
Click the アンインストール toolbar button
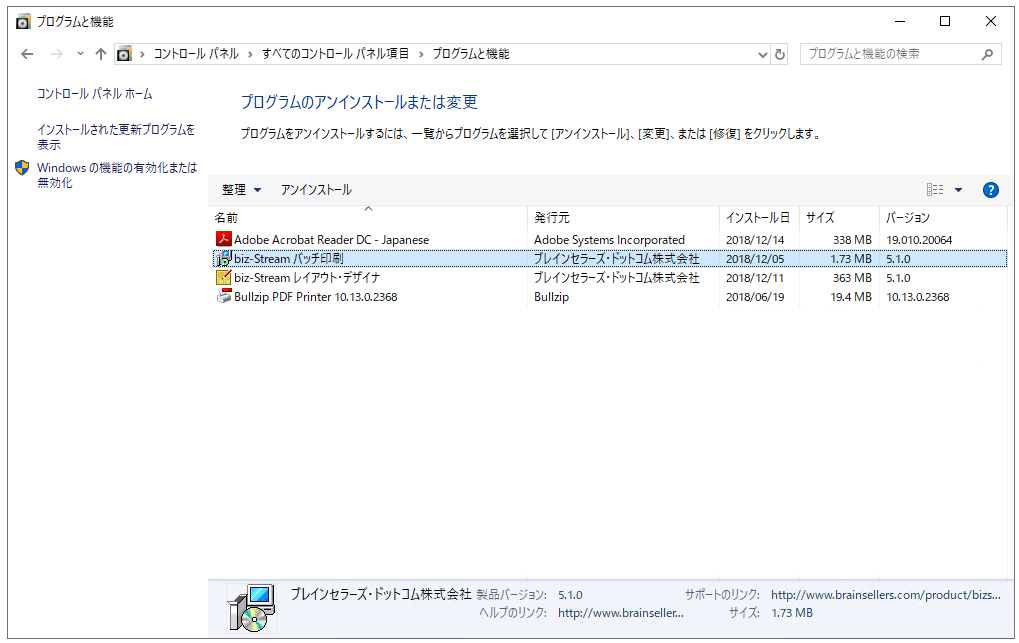(316, 190)
